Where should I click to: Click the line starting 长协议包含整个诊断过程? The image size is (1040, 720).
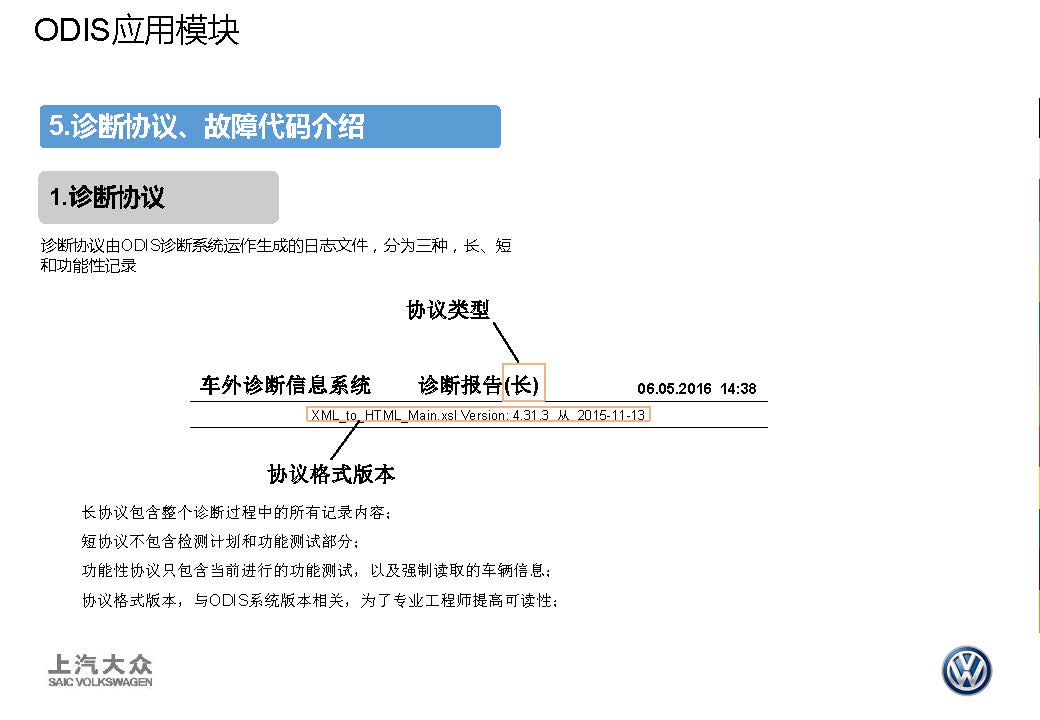tap(237, 512)
